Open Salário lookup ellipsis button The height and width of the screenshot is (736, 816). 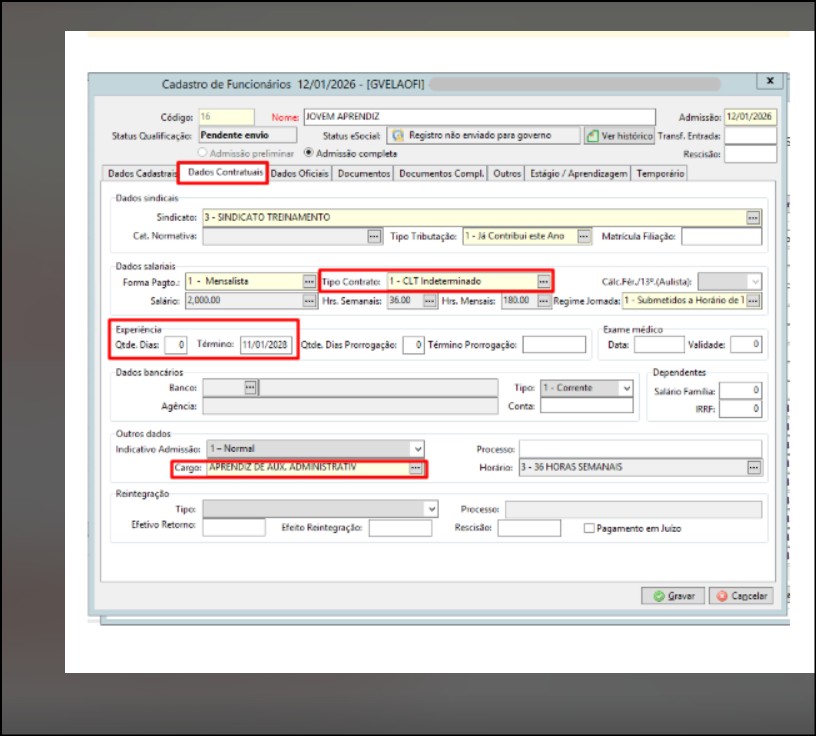click(309, 300)
